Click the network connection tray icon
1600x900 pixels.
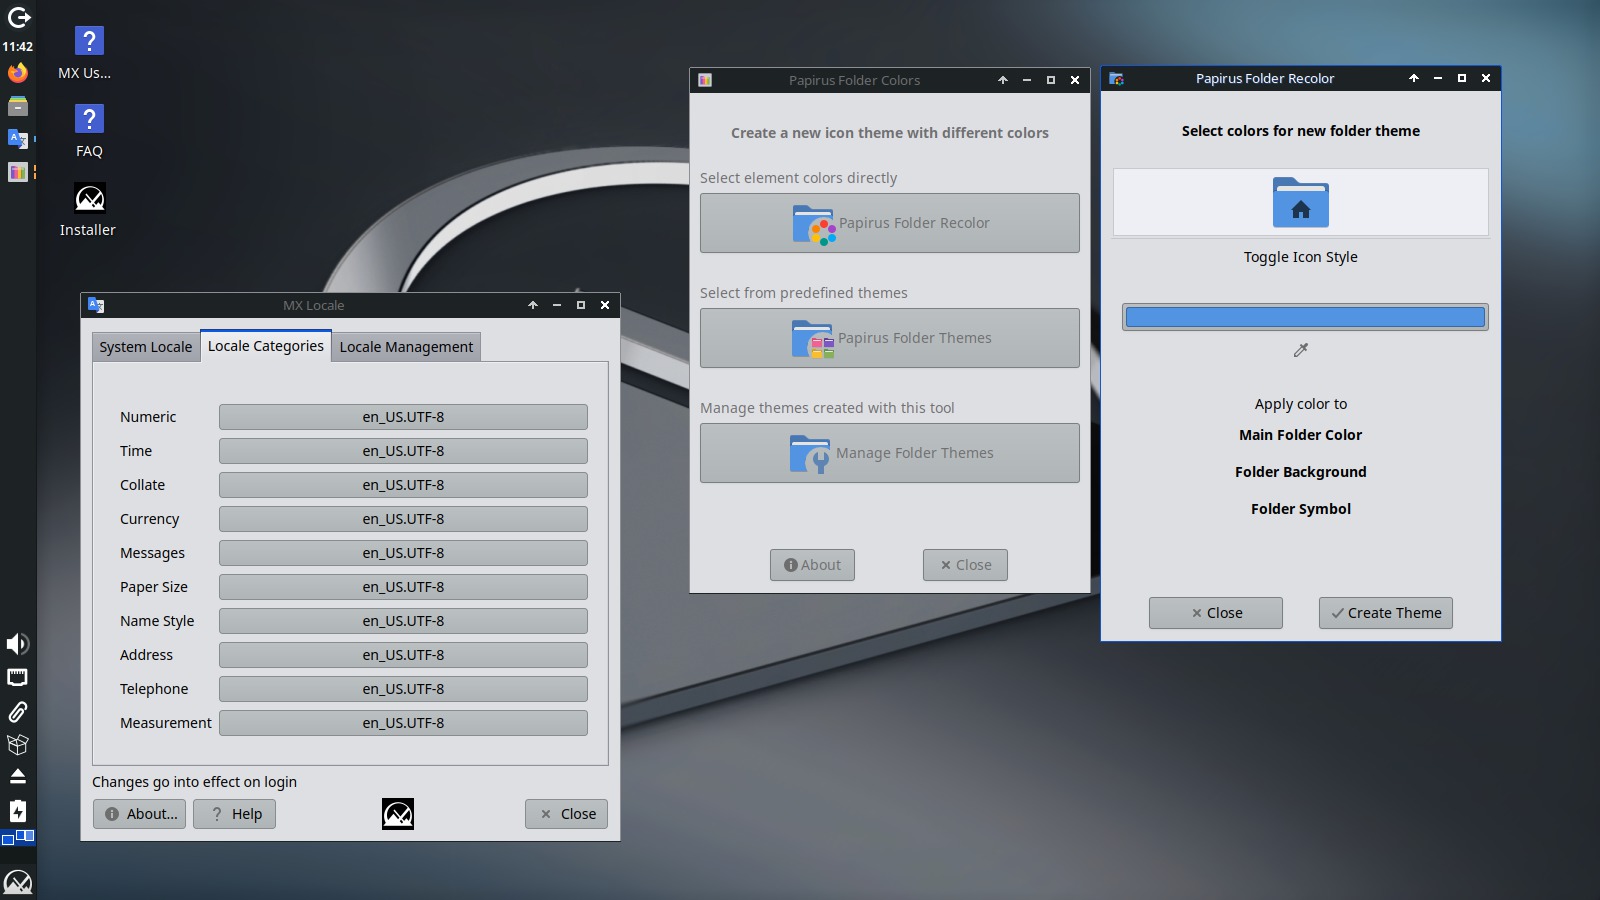18,677
